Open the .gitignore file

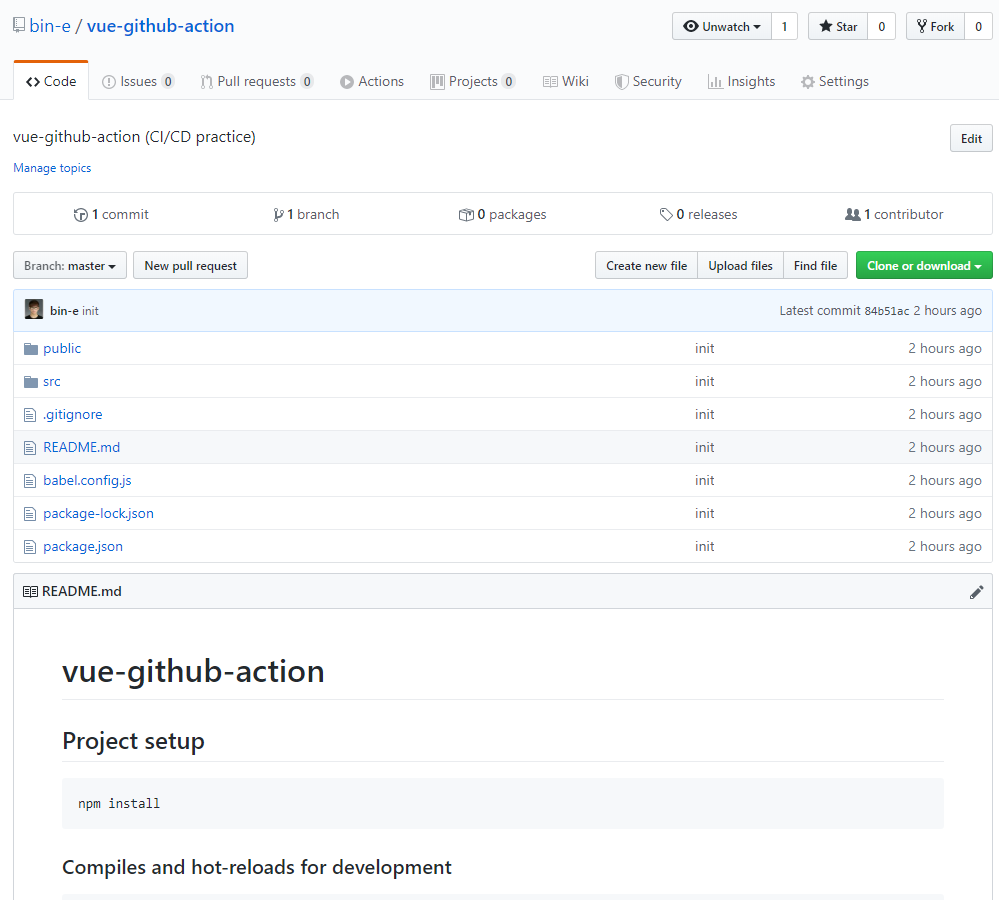tap(73, 415)
